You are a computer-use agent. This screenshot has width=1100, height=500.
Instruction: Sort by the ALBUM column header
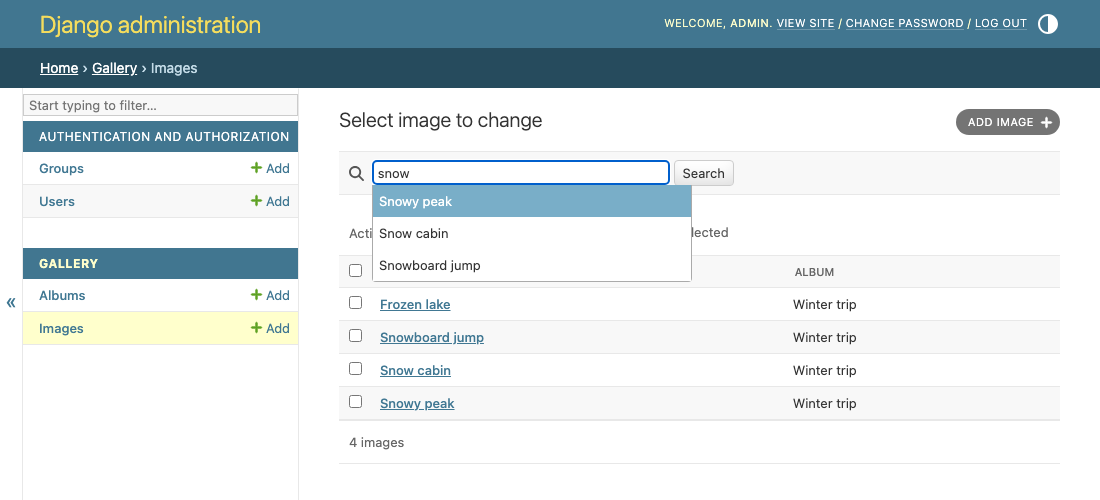coord(814,272)
